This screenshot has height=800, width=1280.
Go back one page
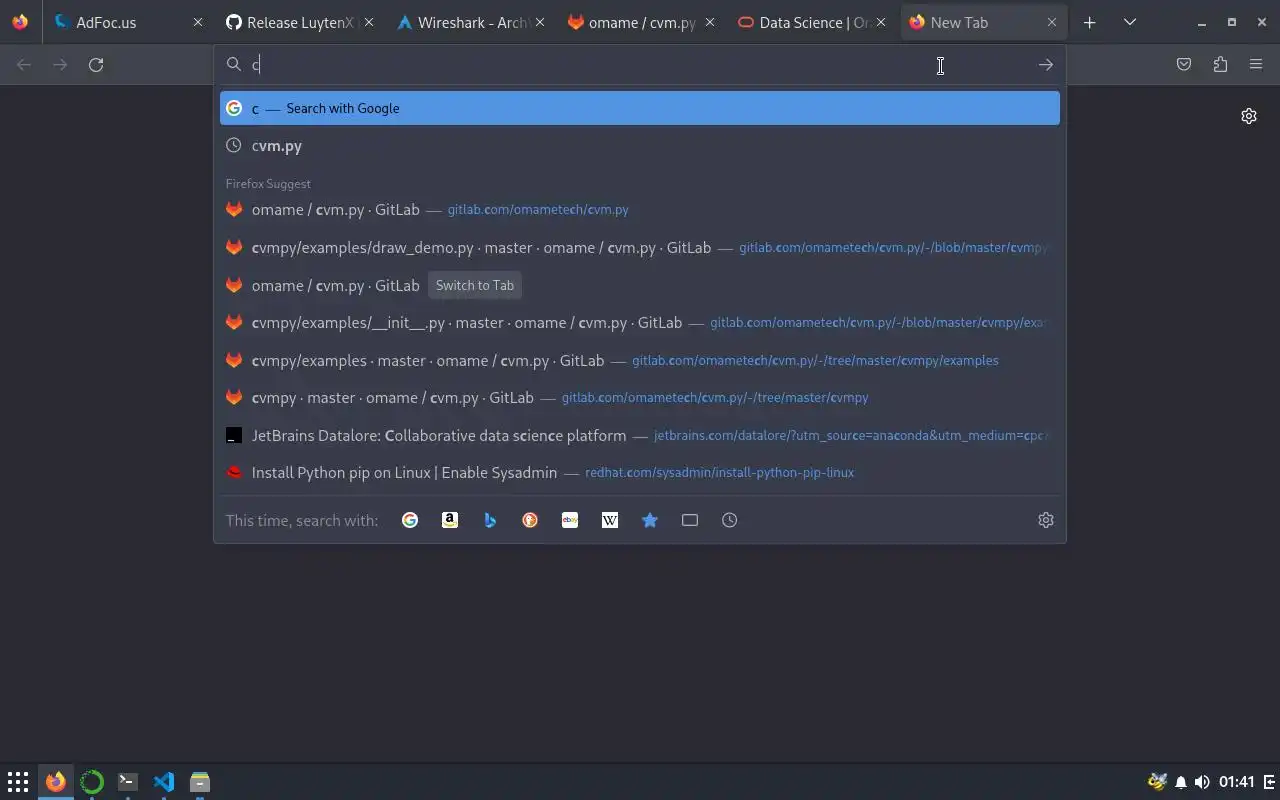tap(24, 65)
